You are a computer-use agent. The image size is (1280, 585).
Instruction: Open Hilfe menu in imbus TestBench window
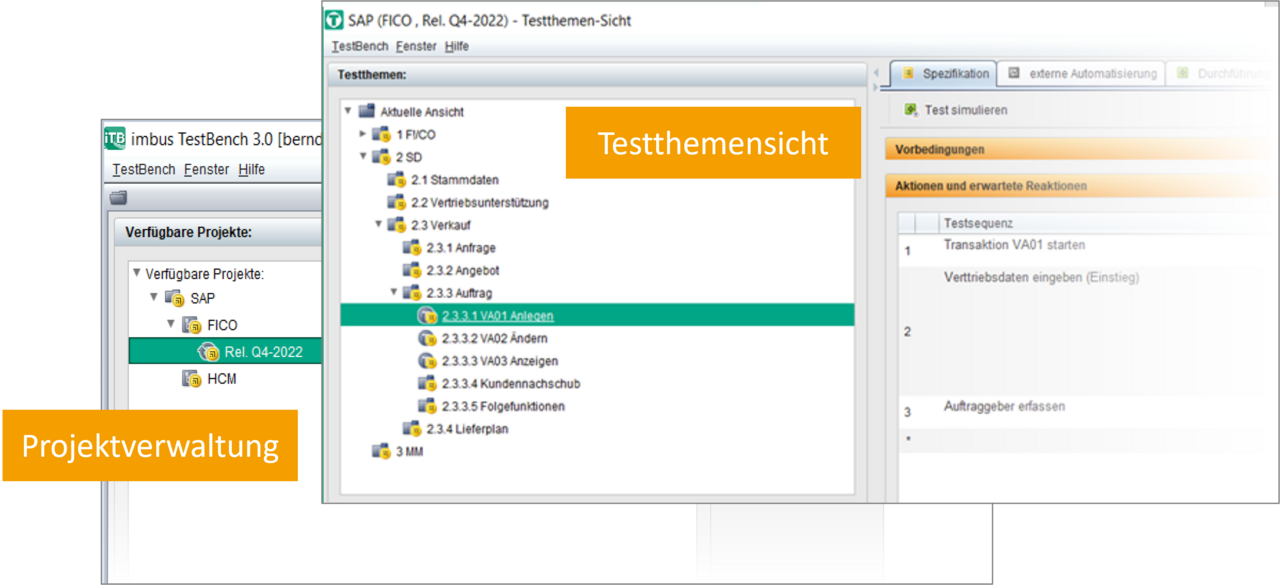click(x=252, y=170)
